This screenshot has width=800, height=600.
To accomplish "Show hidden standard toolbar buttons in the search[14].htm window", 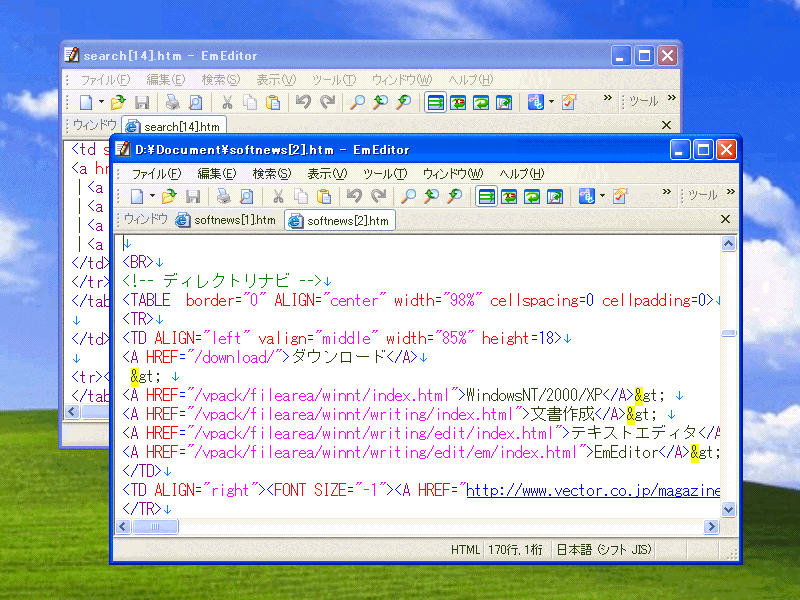I will tap(608, 98).
